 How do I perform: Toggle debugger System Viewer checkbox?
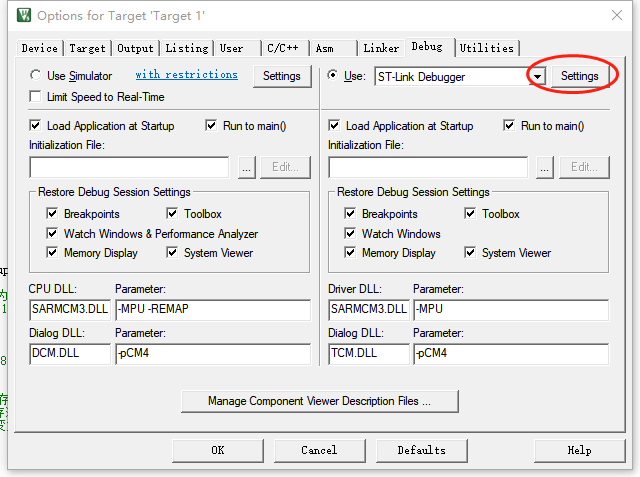[x=470, y=253]
